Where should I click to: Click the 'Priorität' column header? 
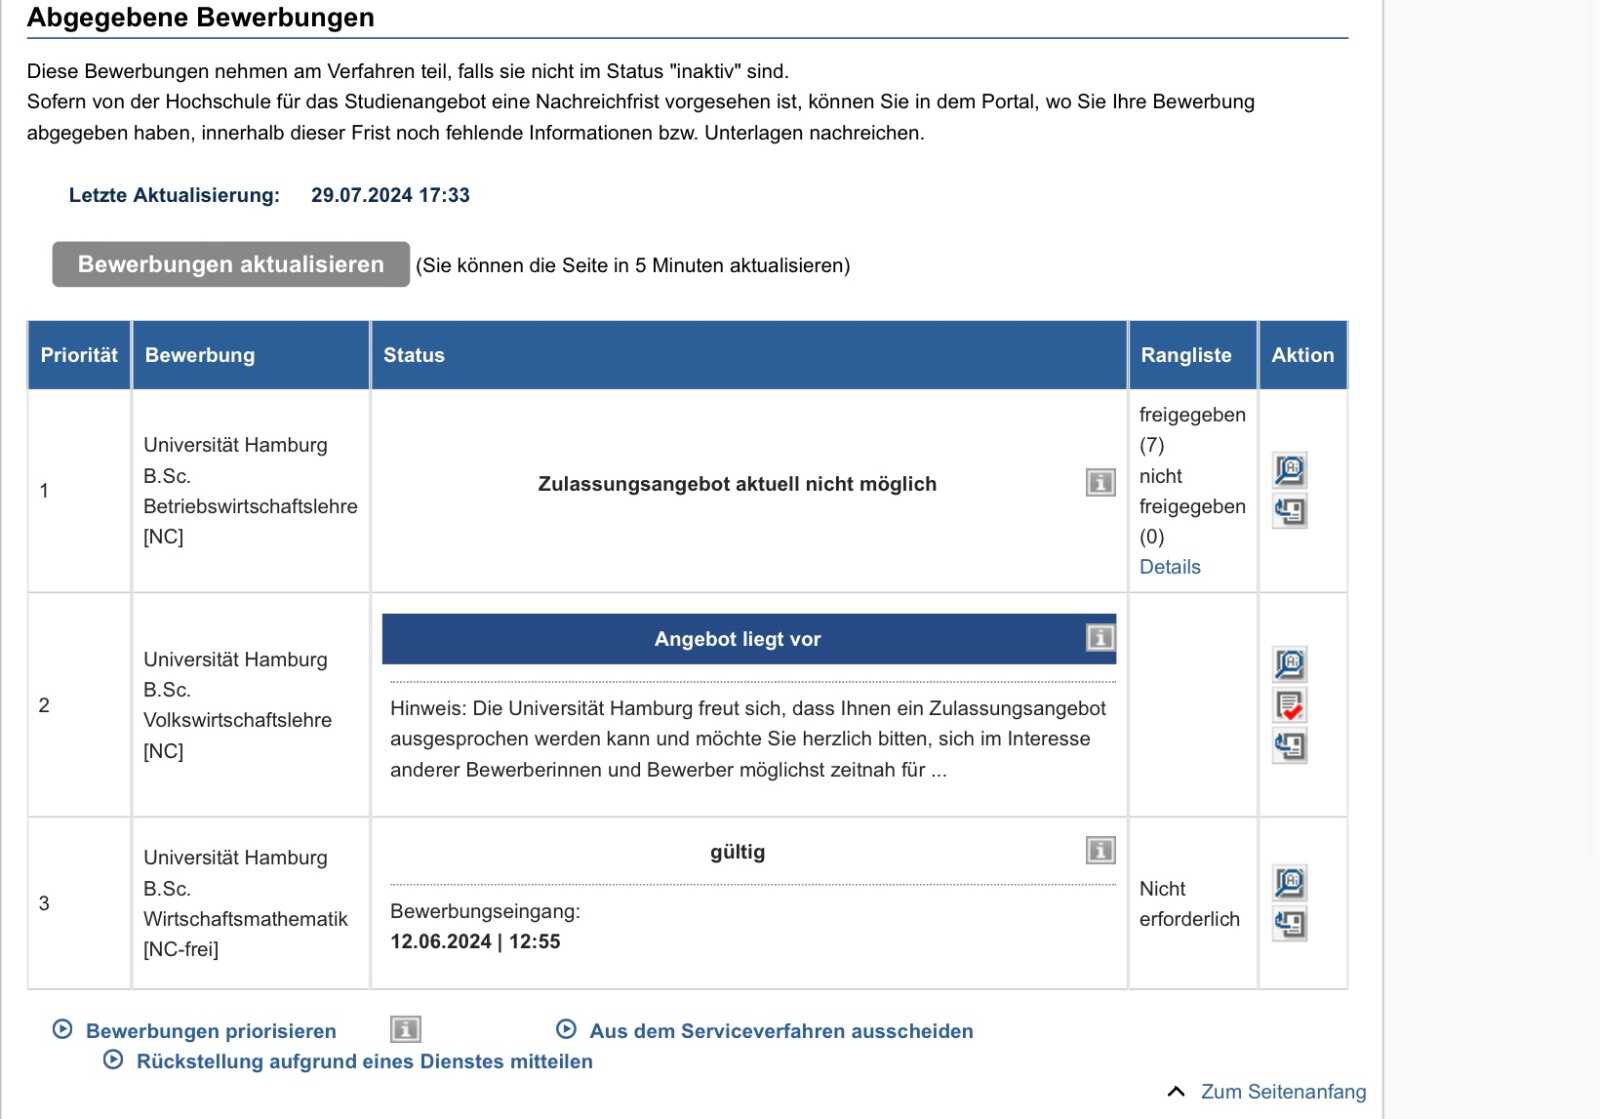(x=79, y=355)
